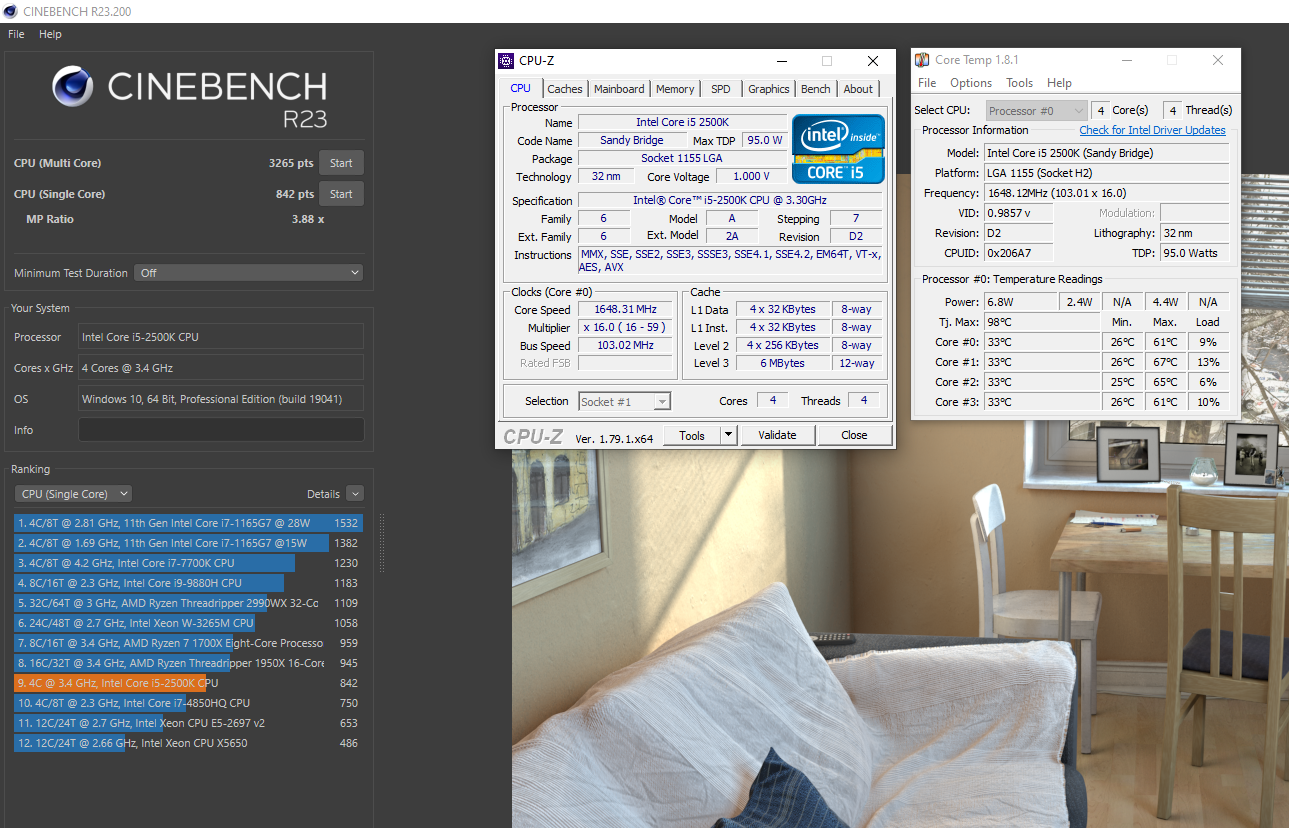Open the SPD tab

pyautogui.click(x=721, y=89)
